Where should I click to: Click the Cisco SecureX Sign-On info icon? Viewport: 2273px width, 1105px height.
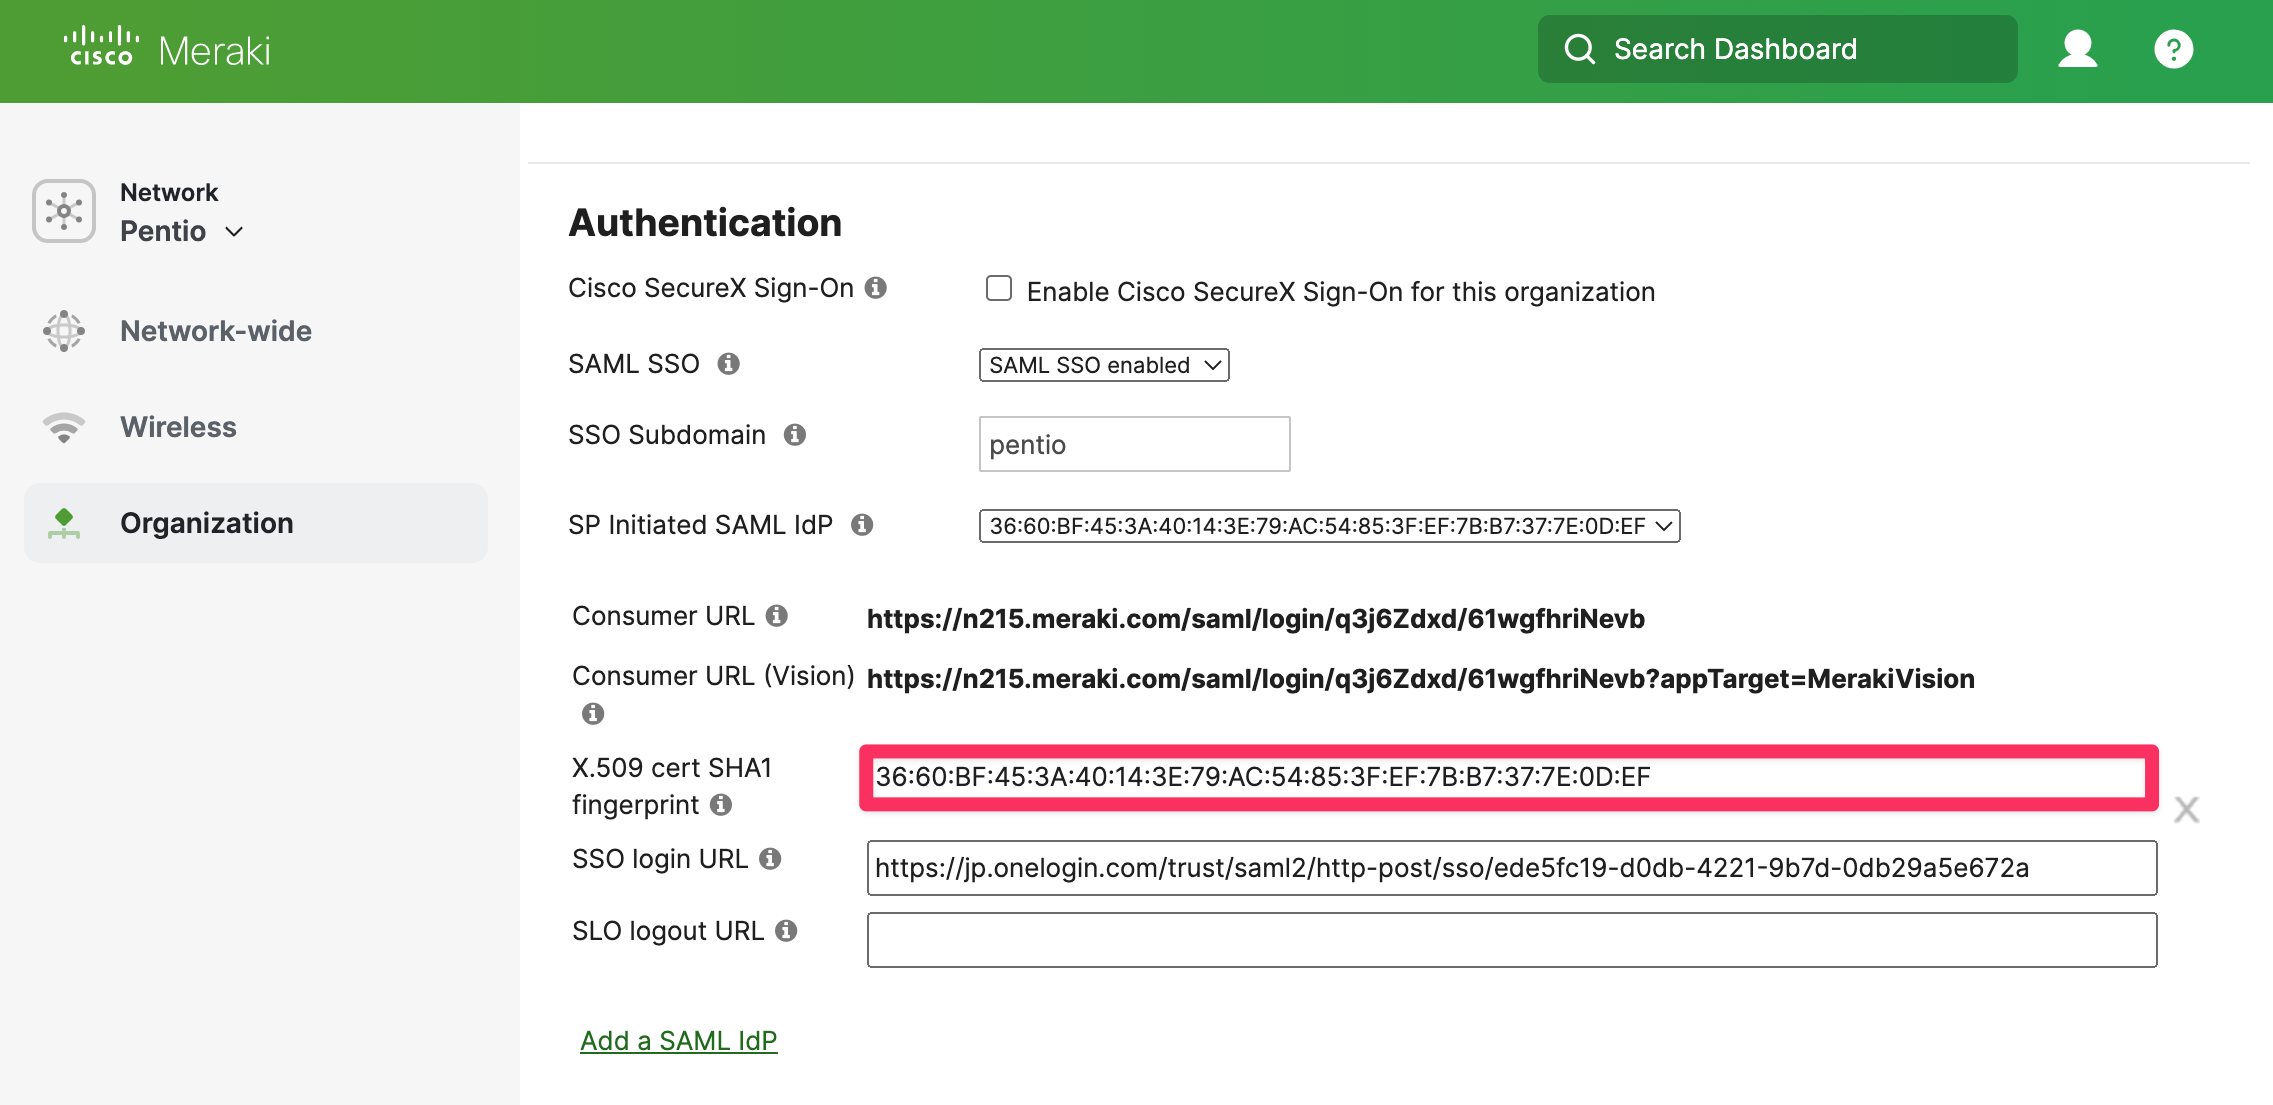(x=876, y=288)
